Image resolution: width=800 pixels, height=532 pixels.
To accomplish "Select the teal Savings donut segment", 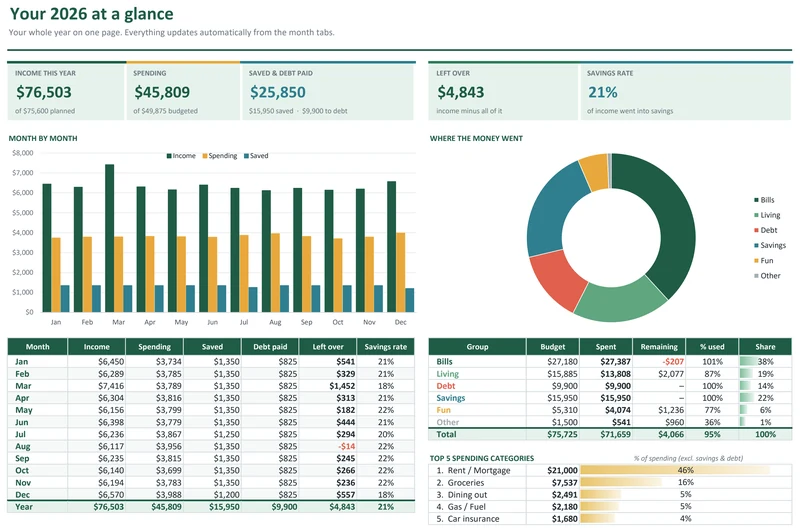I will click(x=551, y=209).
